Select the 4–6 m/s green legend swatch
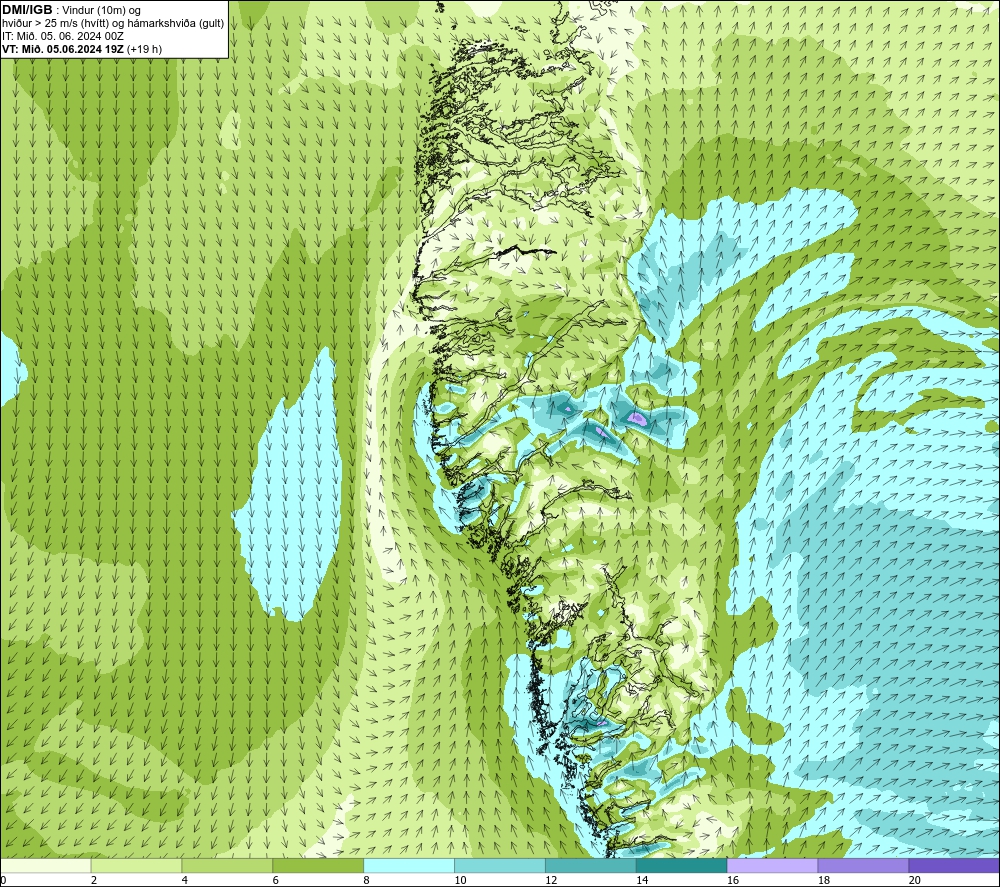The height and width of the screenshot is (887, 1000). click(227, 865)
